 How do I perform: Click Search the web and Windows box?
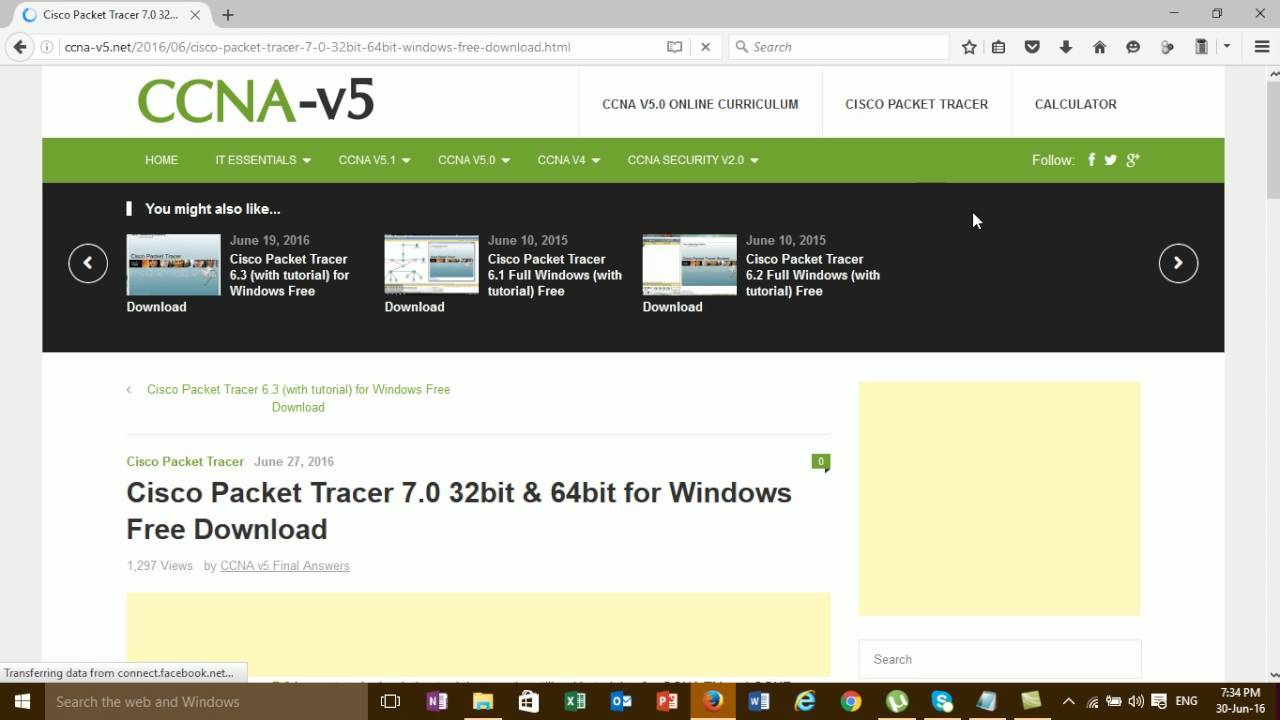207,702
